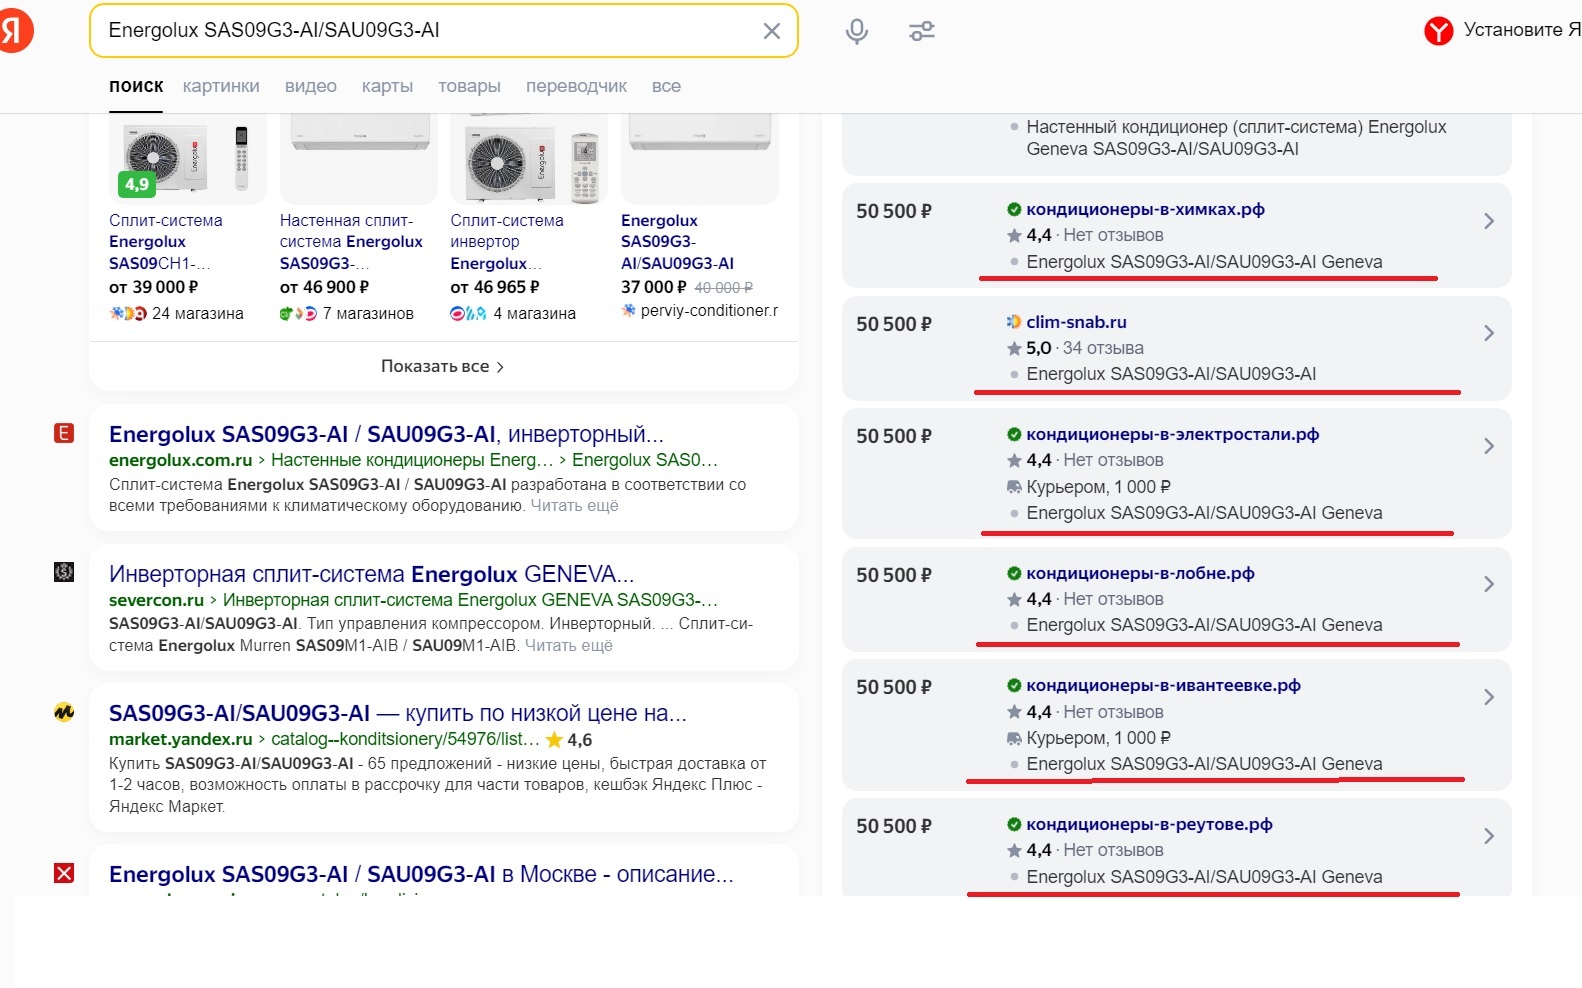Image resolution: width=1582 pixels, height=988 pixels.
Task: Click courier delivery icon in ивантеевке offer
Action: tap(1014, 738)
